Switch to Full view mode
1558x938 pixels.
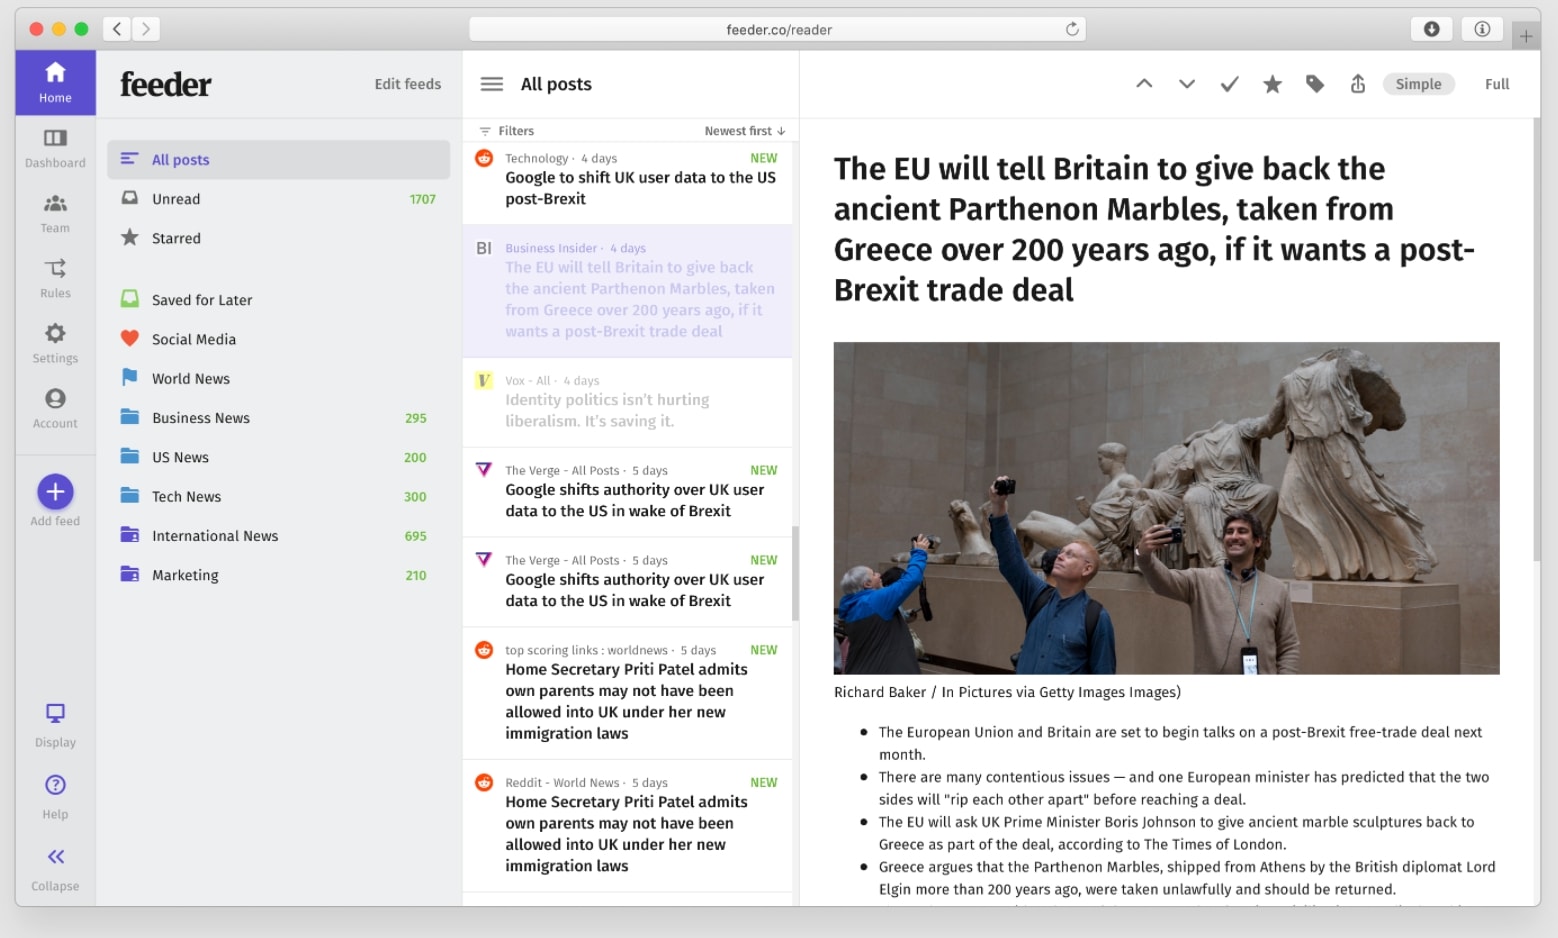1496,84
